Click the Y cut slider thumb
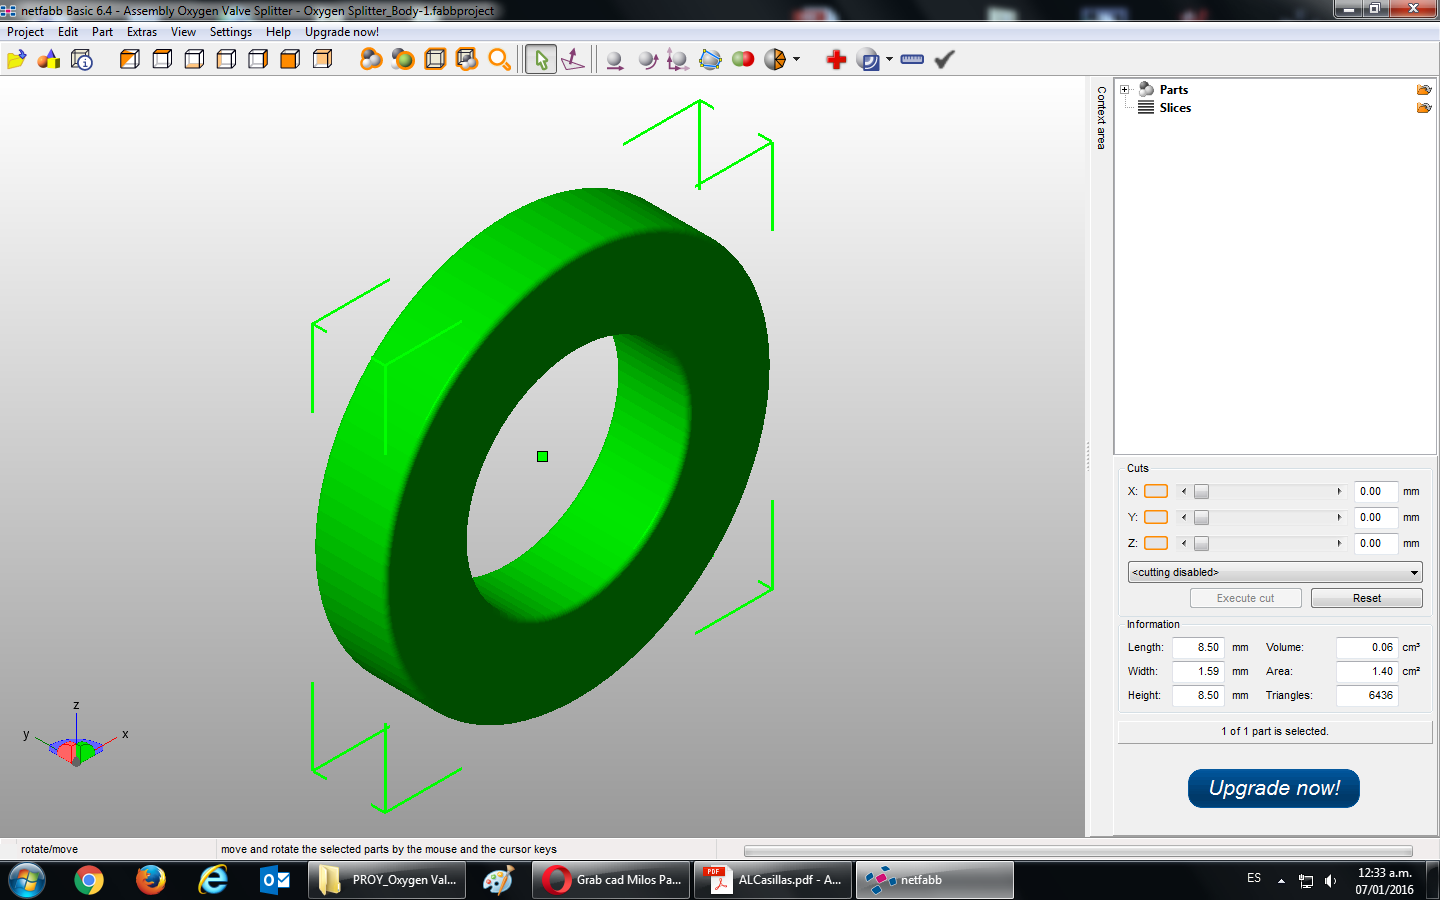The width and height of the screenshot is (1440, 900). point(1201,517)
